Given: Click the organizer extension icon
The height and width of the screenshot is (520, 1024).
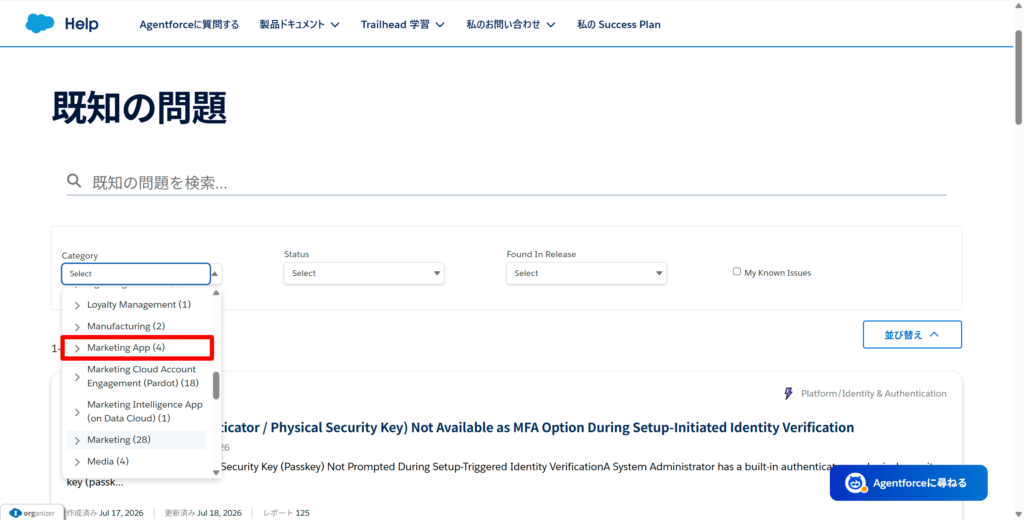Looking at the screenshot, I should pos(16,513).
